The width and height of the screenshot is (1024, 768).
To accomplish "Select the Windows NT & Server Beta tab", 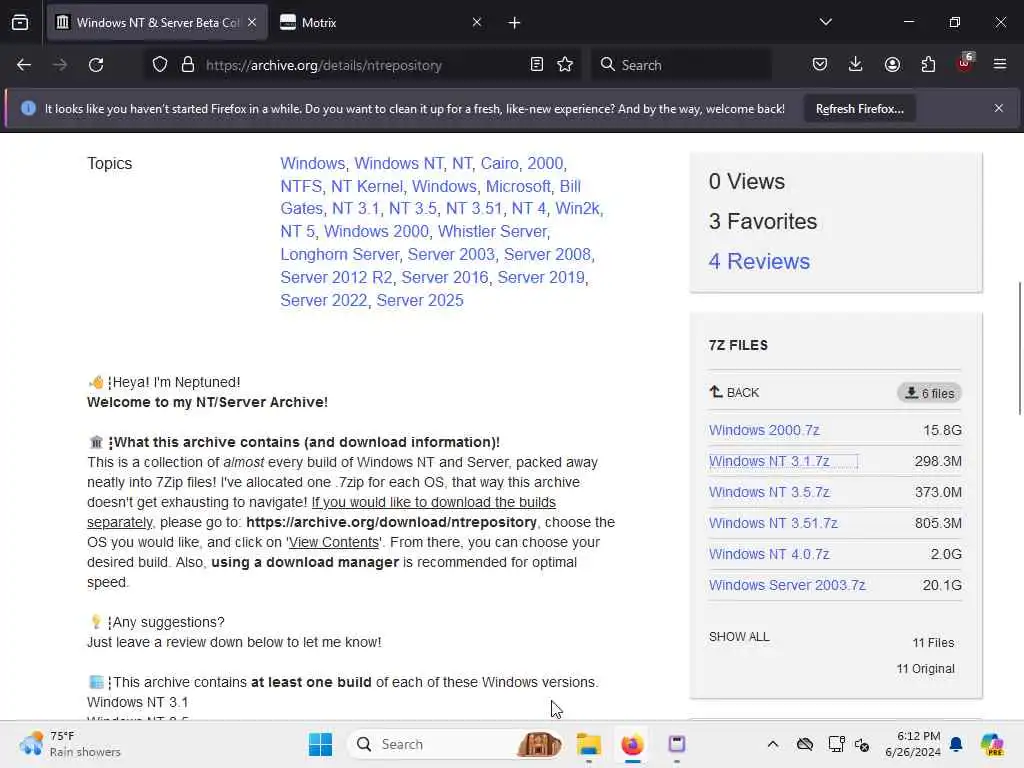I will coord(157,23).
